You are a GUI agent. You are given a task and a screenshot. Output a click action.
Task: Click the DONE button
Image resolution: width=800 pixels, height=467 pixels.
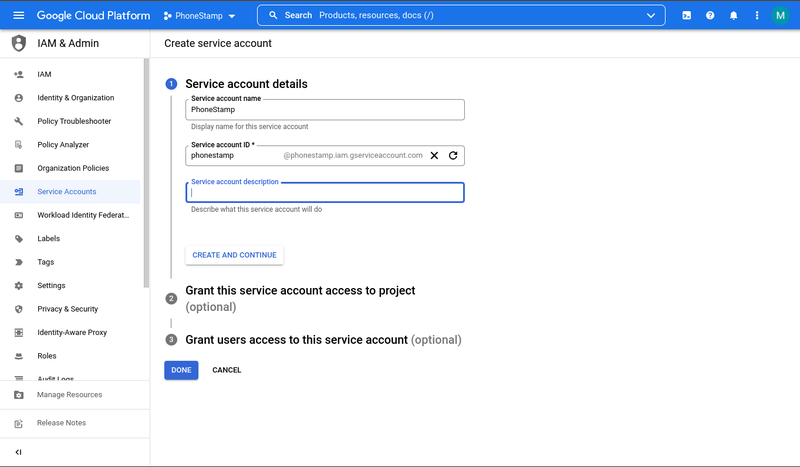point(181,370)
